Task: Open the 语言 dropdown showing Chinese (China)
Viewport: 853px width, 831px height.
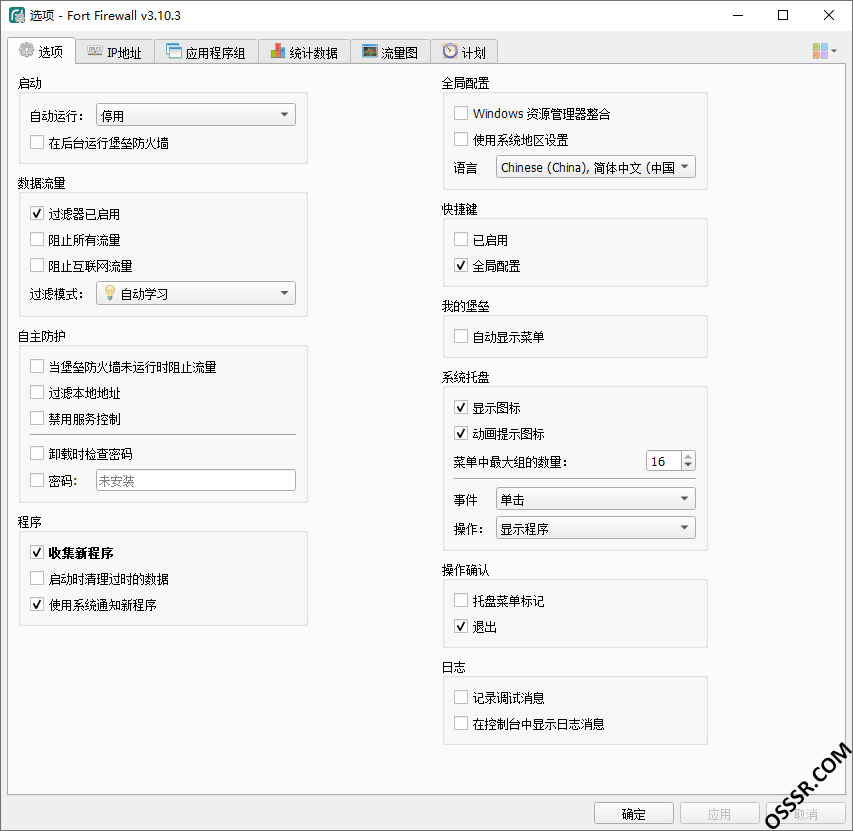Action: 596,167
